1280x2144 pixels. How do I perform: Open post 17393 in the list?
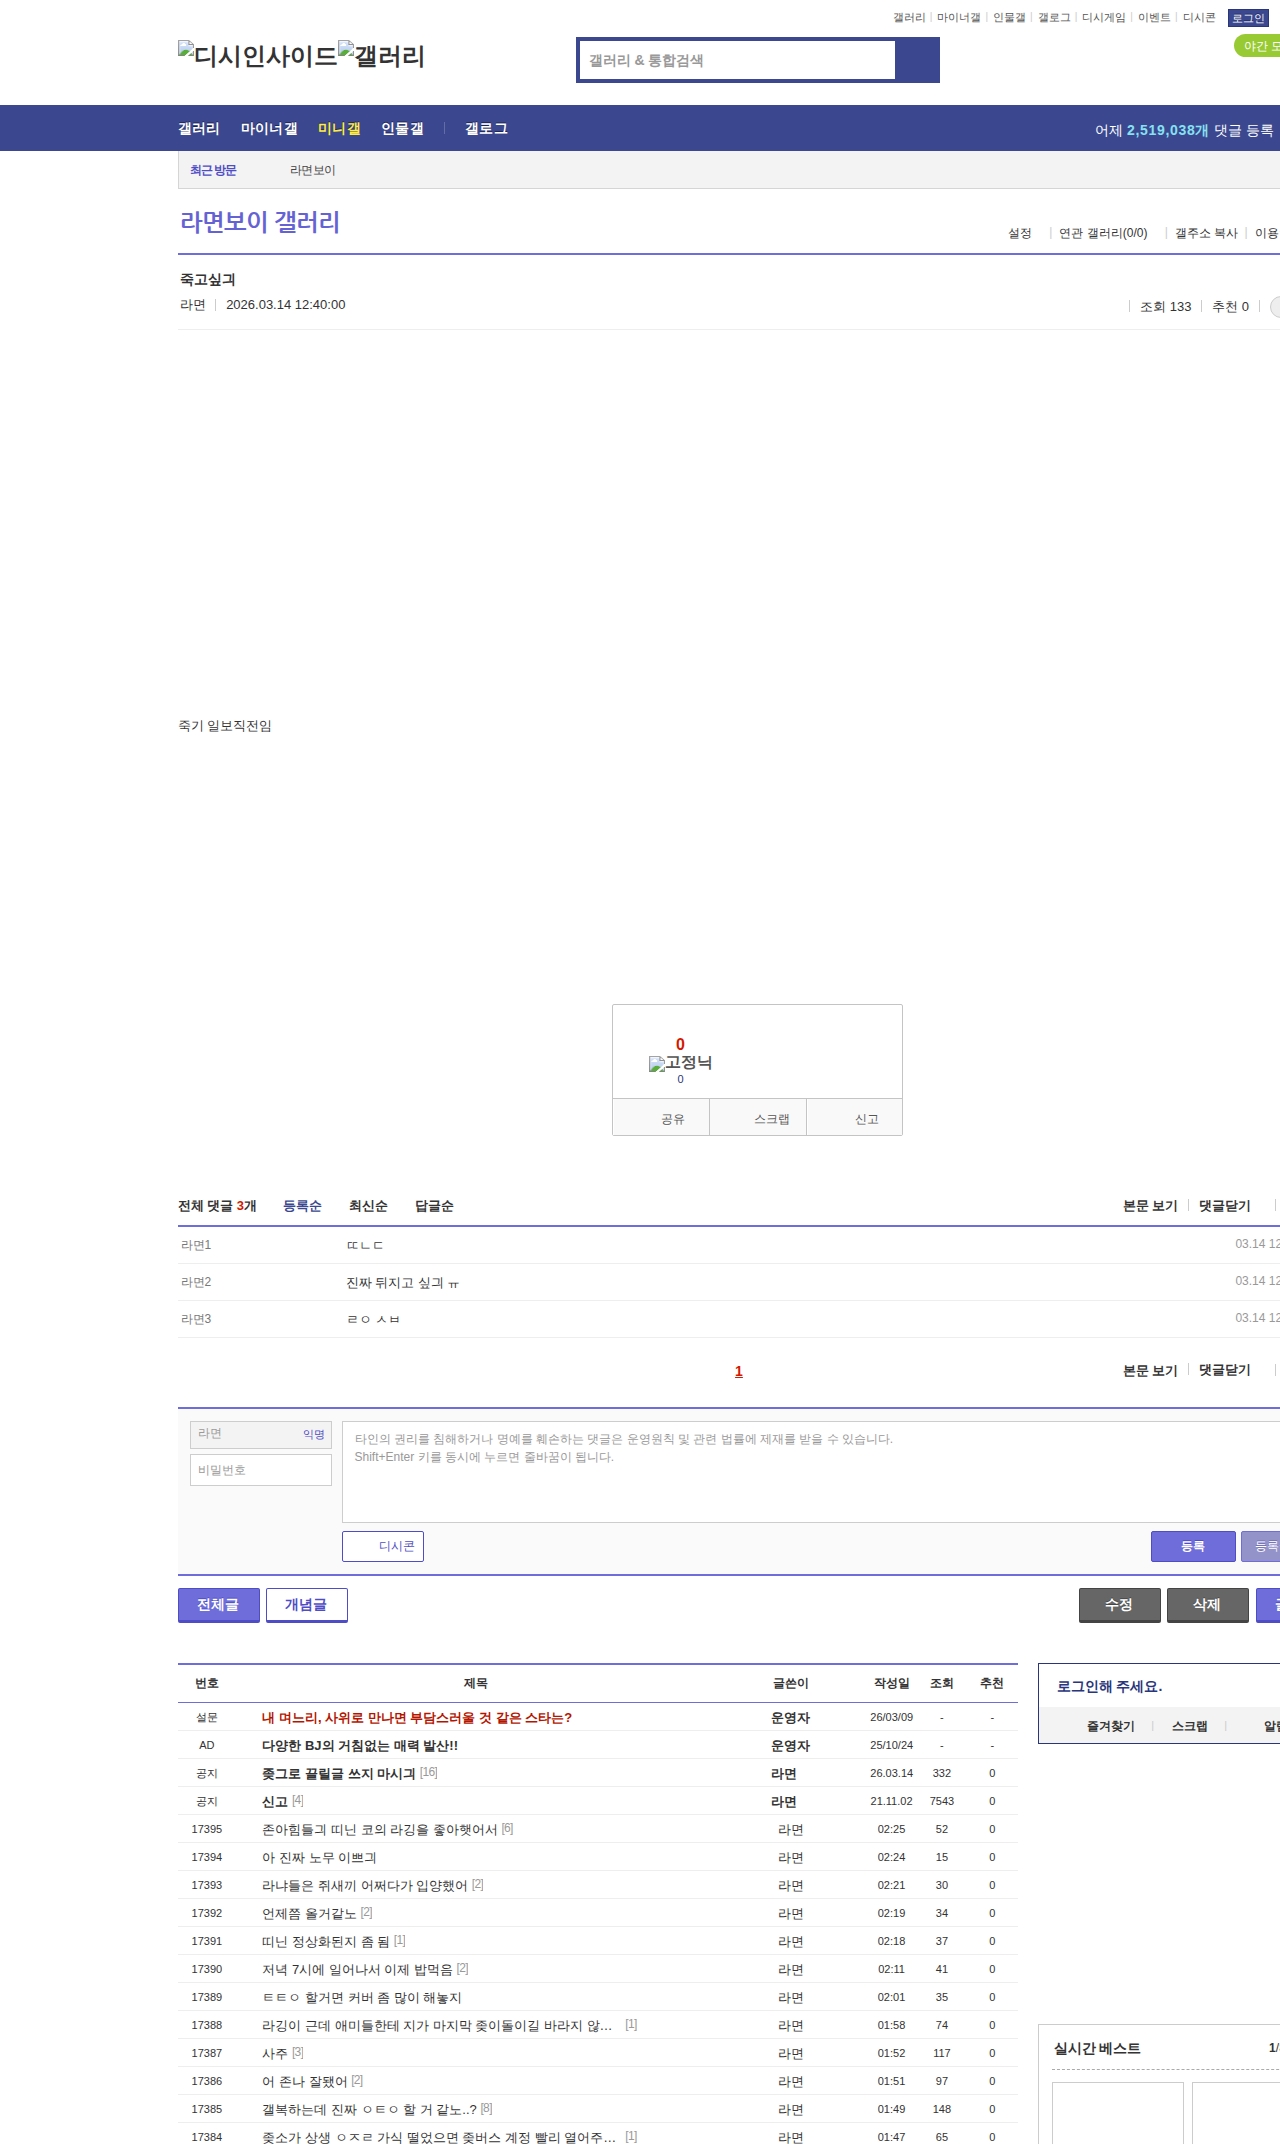click(x=364, y=1885)
